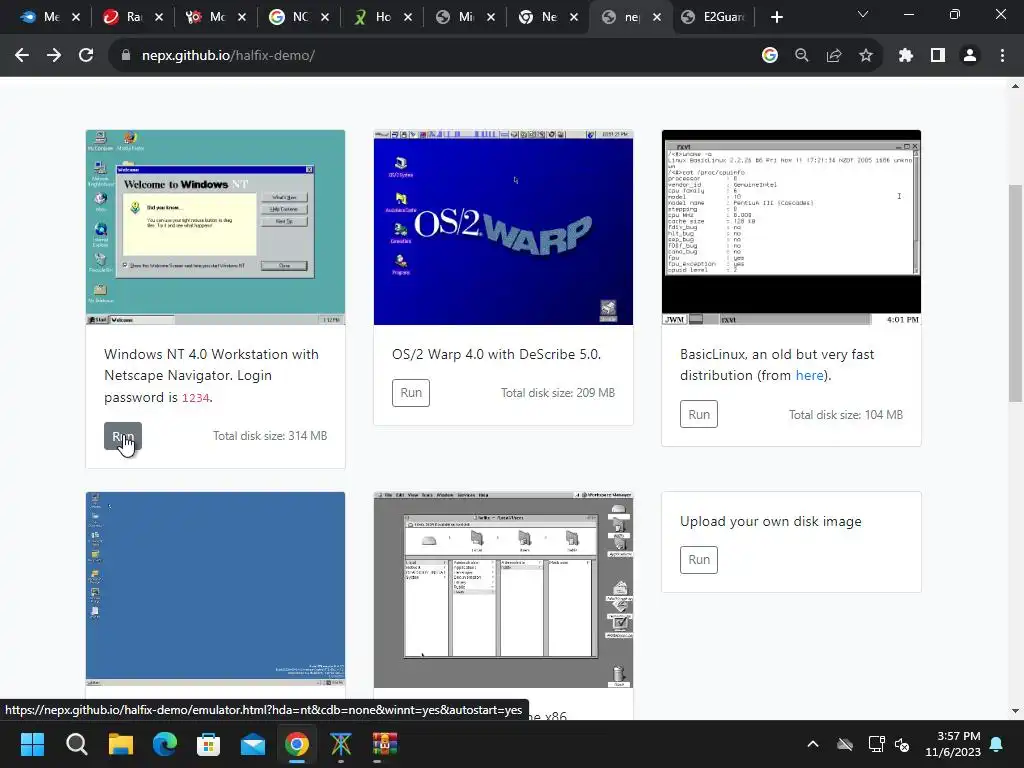Click the gray workspace manager screenshot thumbnail

[x=504, y=590]
